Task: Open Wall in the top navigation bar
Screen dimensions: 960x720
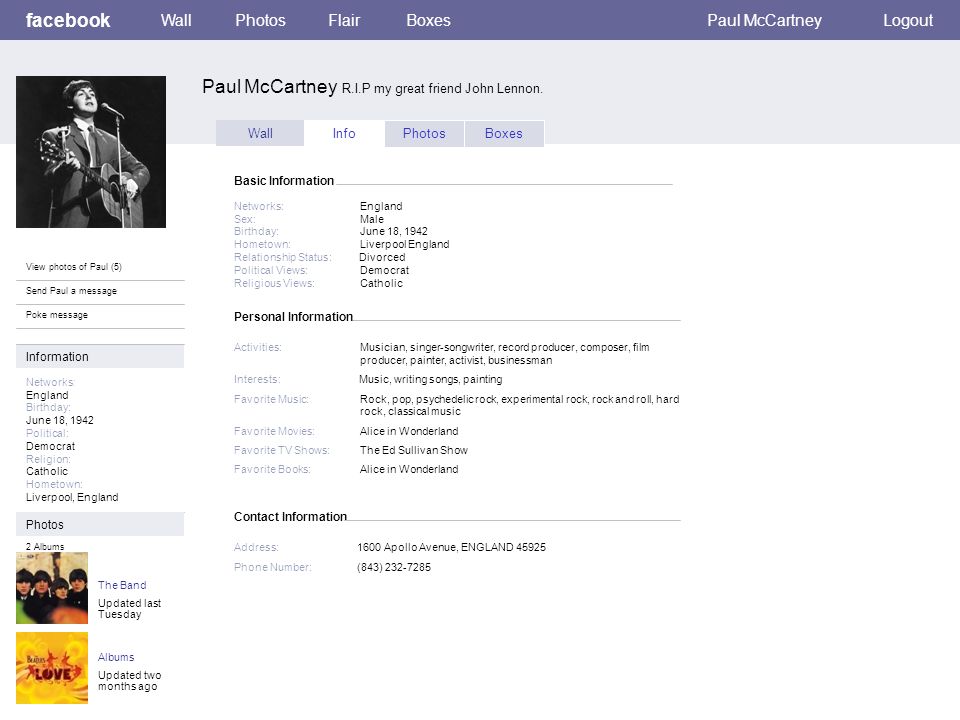Action: click(x=176, y=20)
